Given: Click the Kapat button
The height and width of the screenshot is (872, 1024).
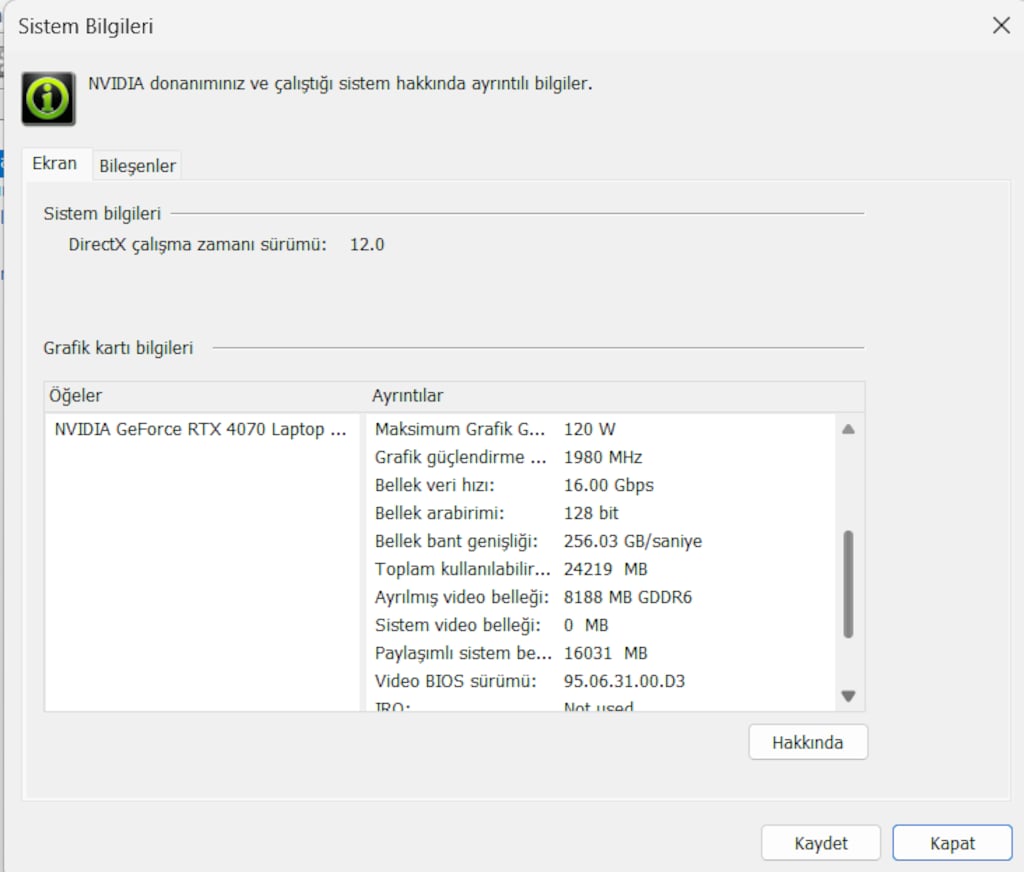Looking at the screenshot, I should pos(952,843).
